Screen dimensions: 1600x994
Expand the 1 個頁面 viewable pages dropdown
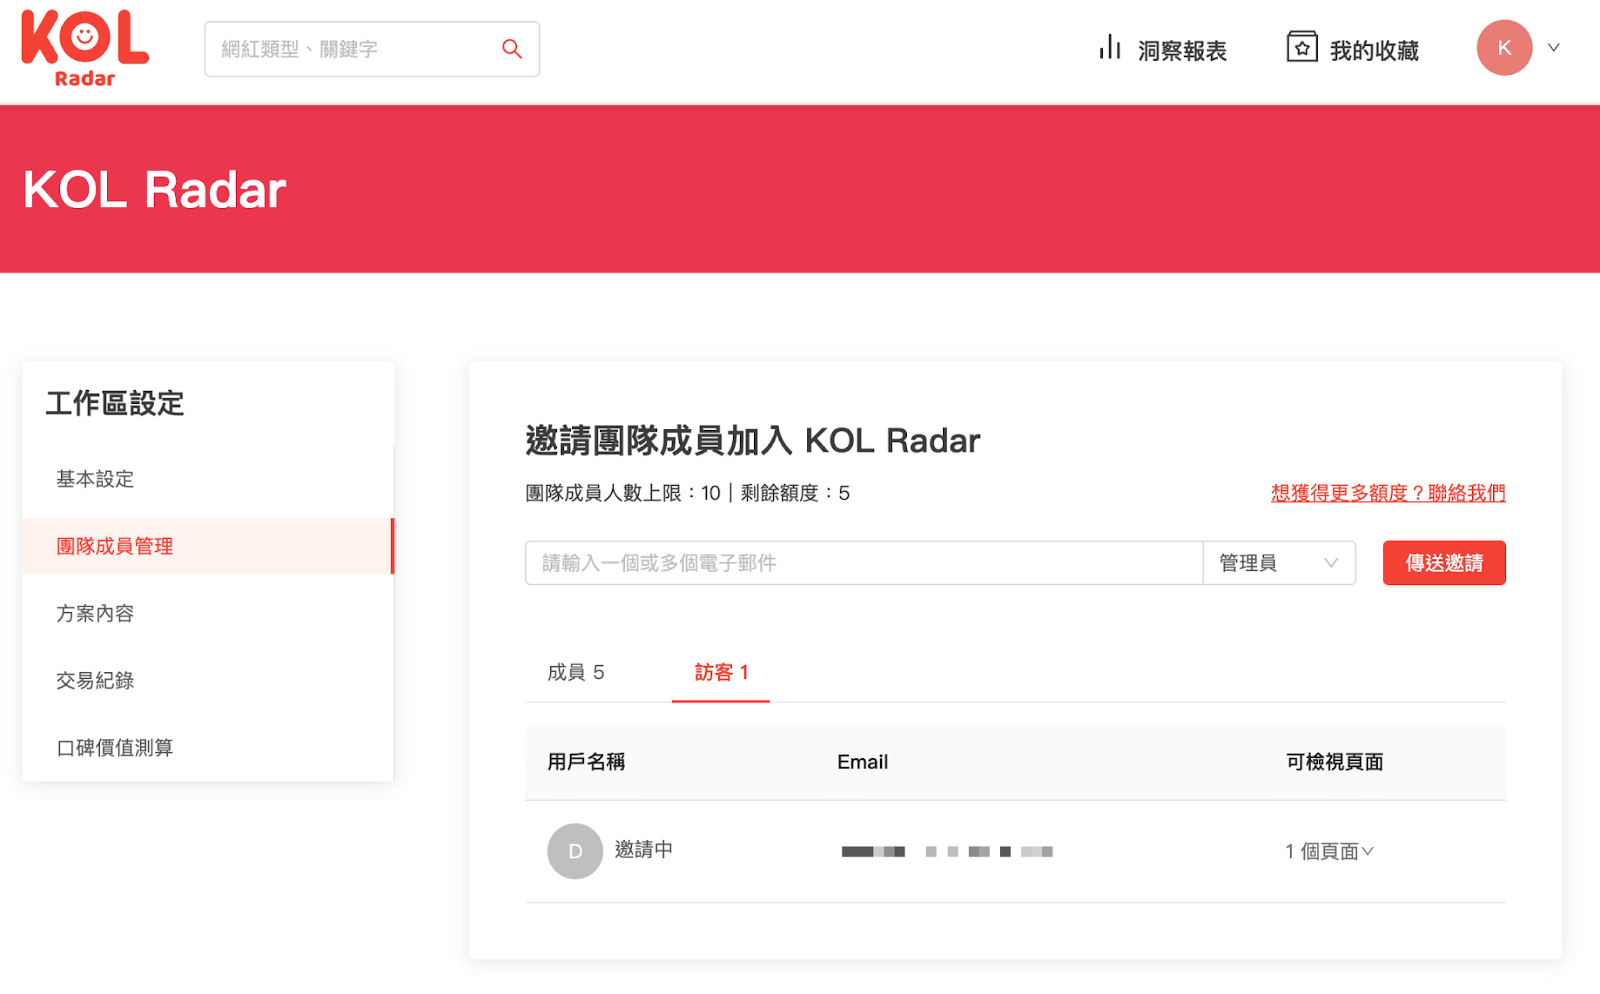point(1330,851)
